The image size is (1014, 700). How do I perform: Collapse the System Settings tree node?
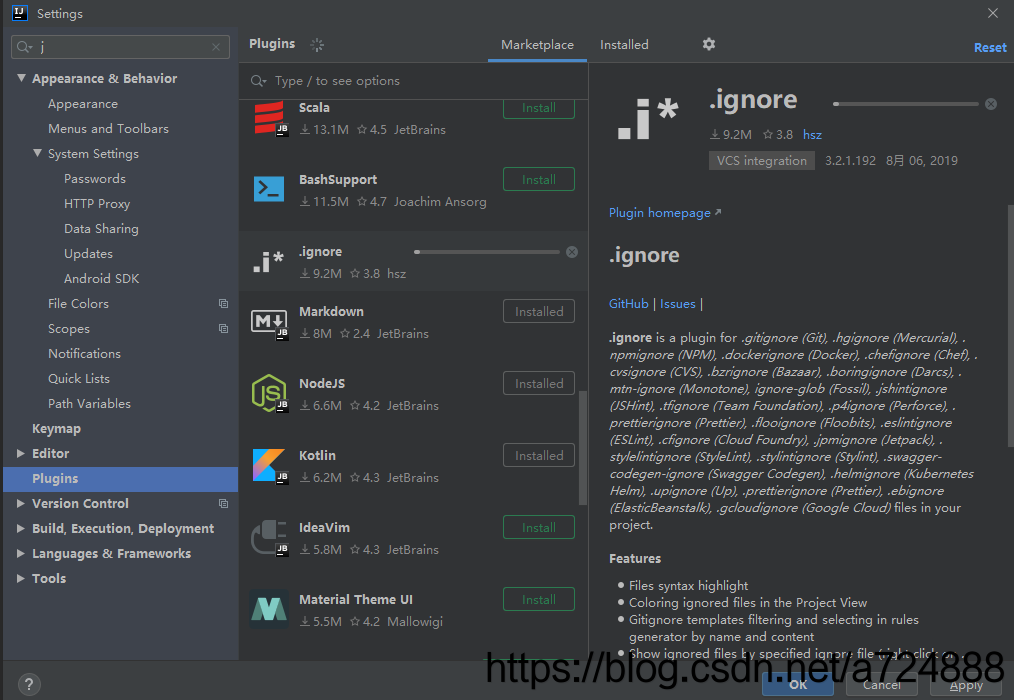coord(38,153)
